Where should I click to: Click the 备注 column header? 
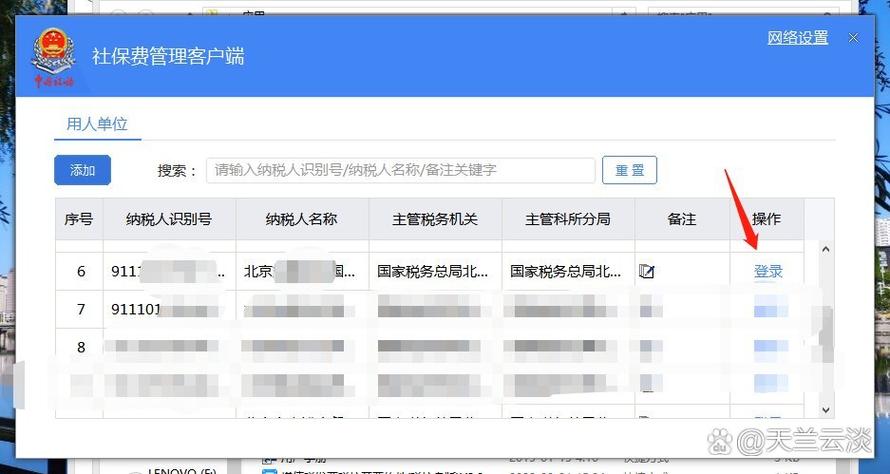coord(682,219)
